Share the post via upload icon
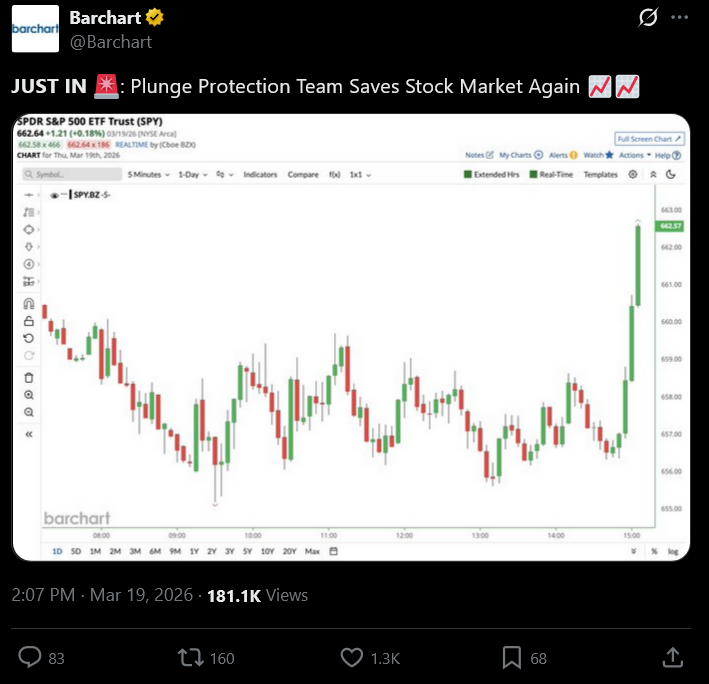This screenshot has height=684, width=709. (672, 657)
